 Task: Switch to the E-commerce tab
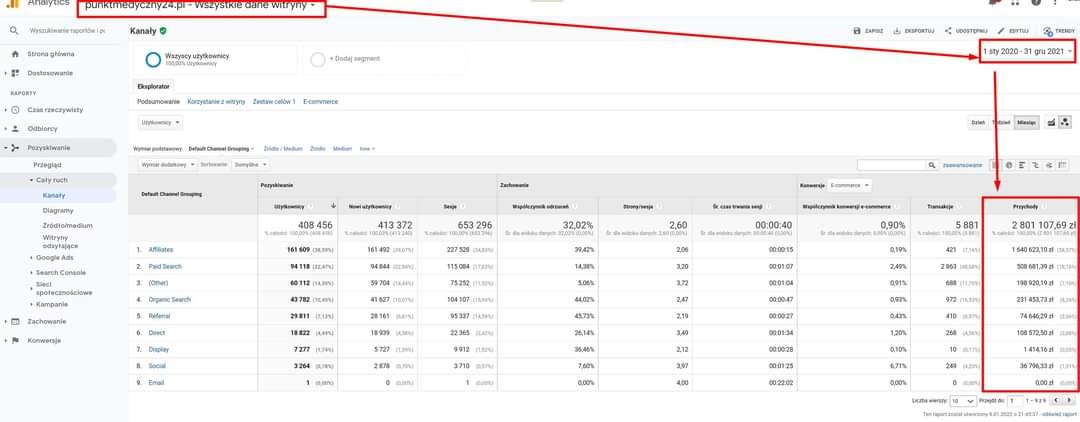320,101
